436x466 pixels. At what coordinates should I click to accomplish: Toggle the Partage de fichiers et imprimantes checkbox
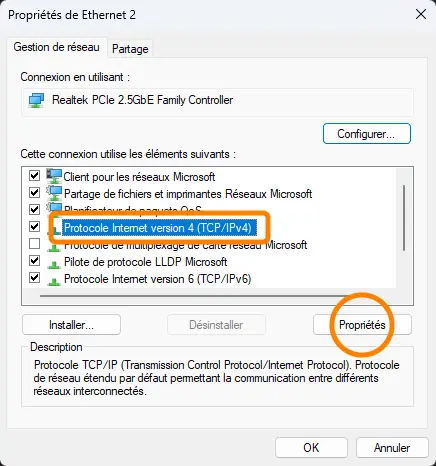[35, 193]
